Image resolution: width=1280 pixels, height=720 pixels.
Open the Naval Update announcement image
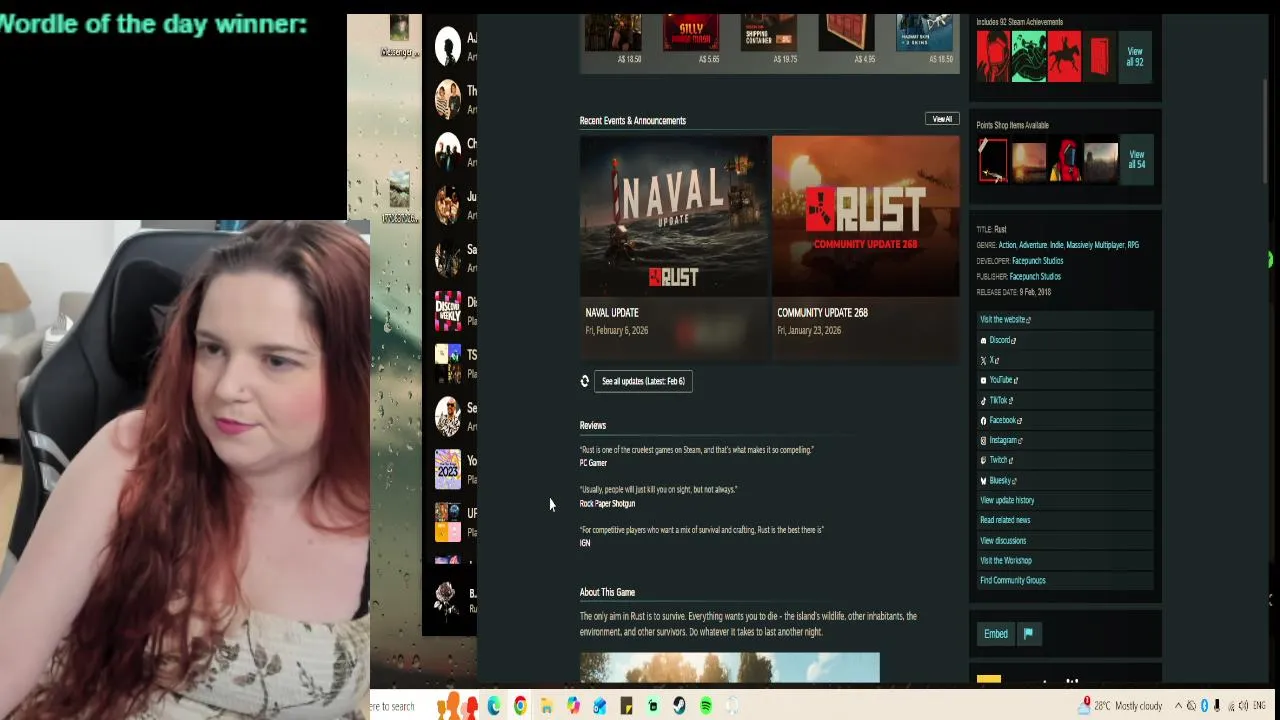674,216
